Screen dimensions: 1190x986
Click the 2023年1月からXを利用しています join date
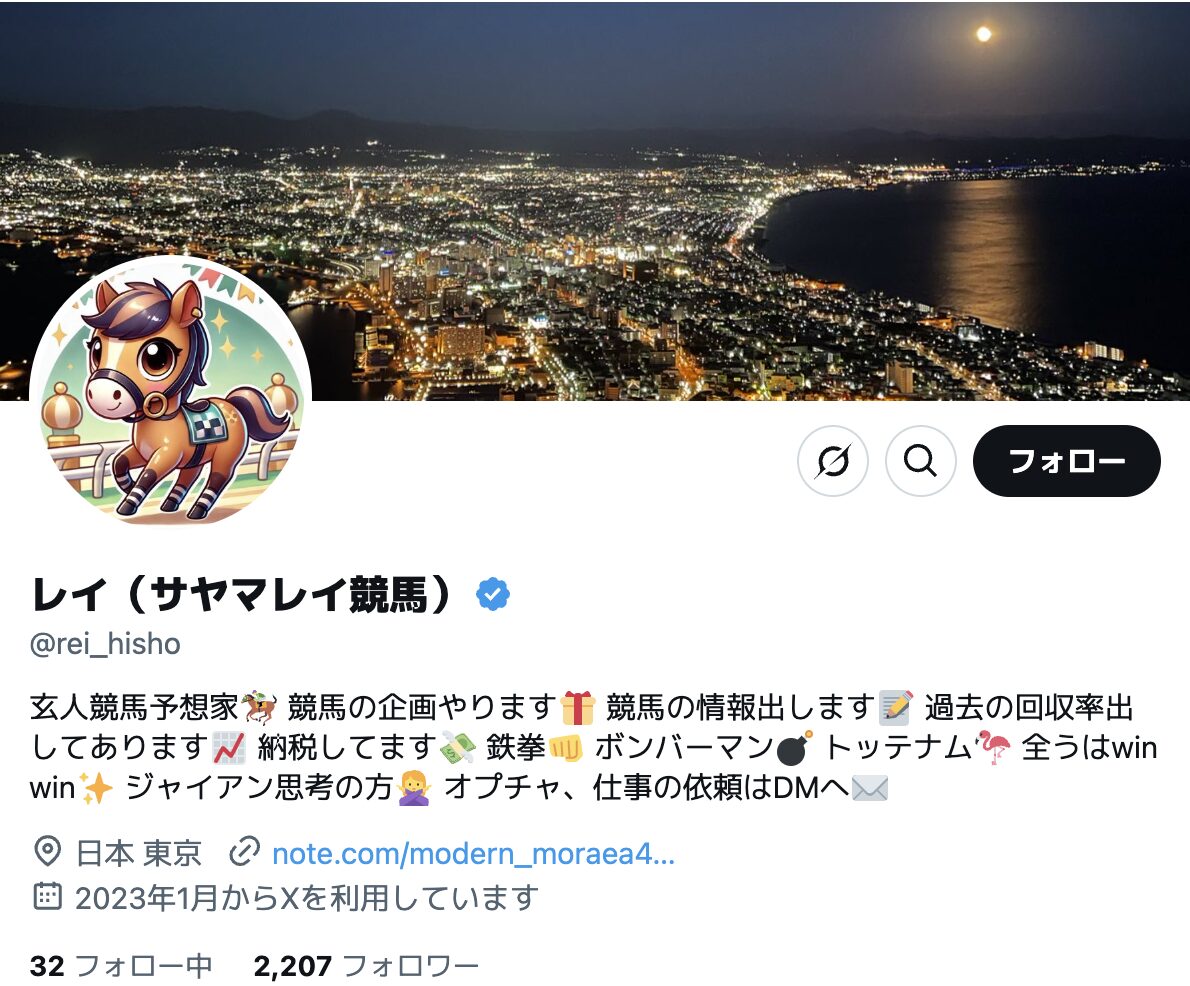(307, 898)
